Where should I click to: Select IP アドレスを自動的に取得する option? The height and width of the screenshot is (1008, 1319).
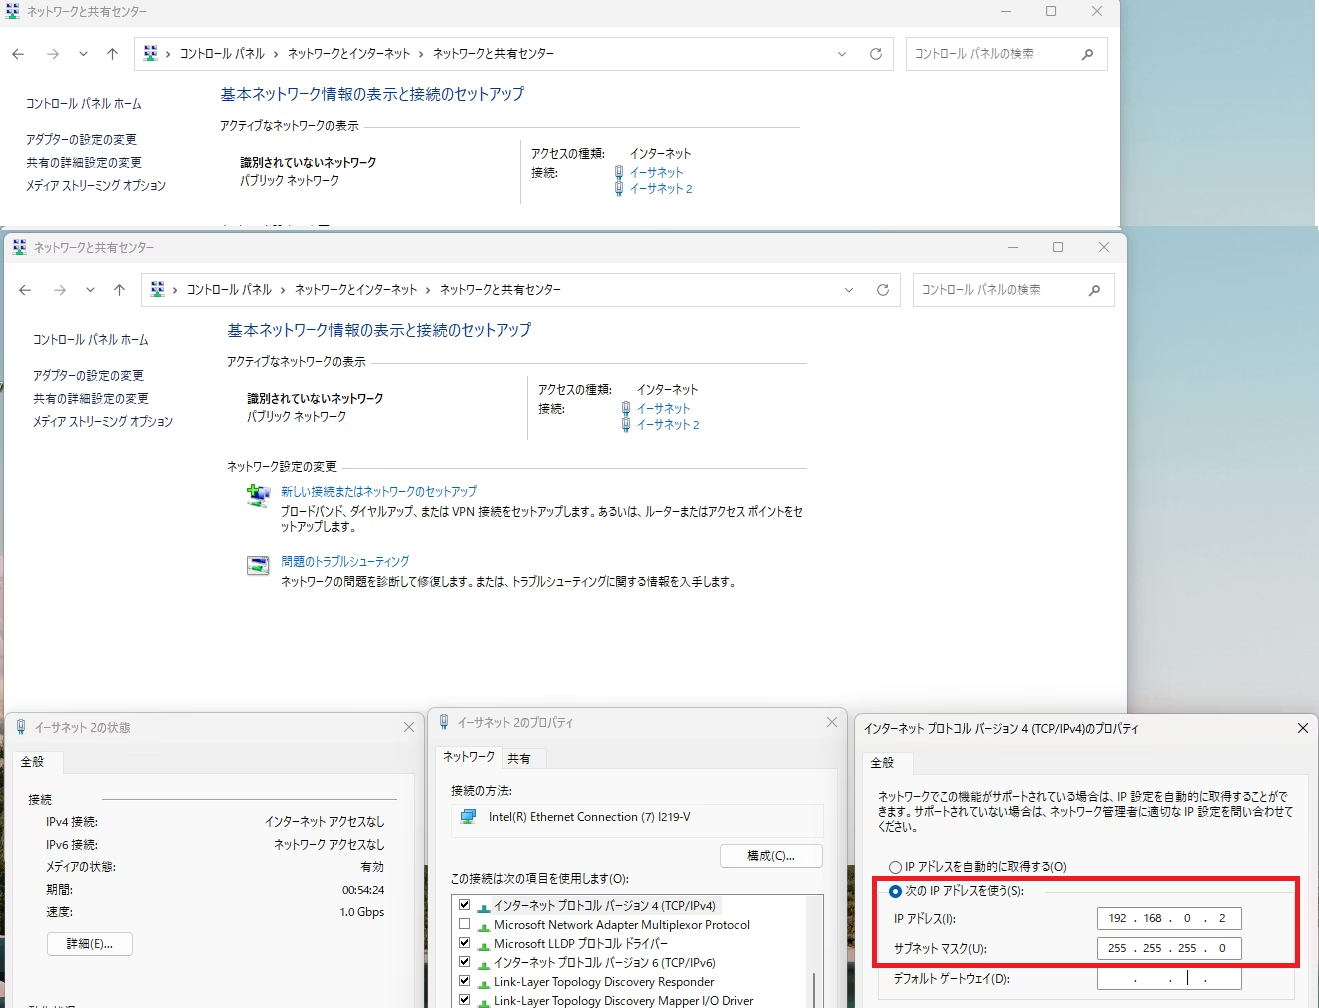pos(895,867)
